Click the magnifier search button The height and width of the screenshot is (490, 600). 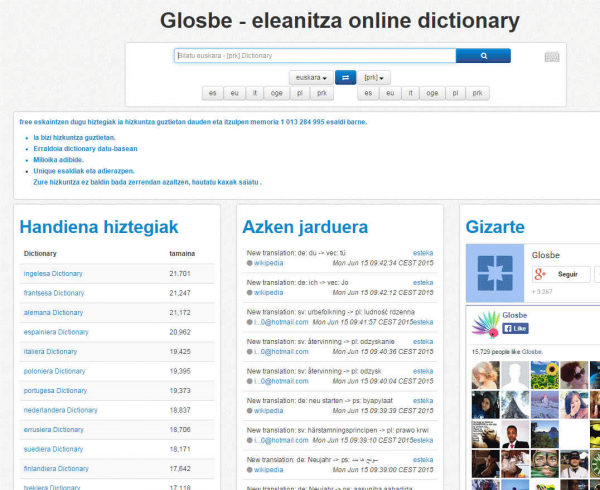(483, 56)
